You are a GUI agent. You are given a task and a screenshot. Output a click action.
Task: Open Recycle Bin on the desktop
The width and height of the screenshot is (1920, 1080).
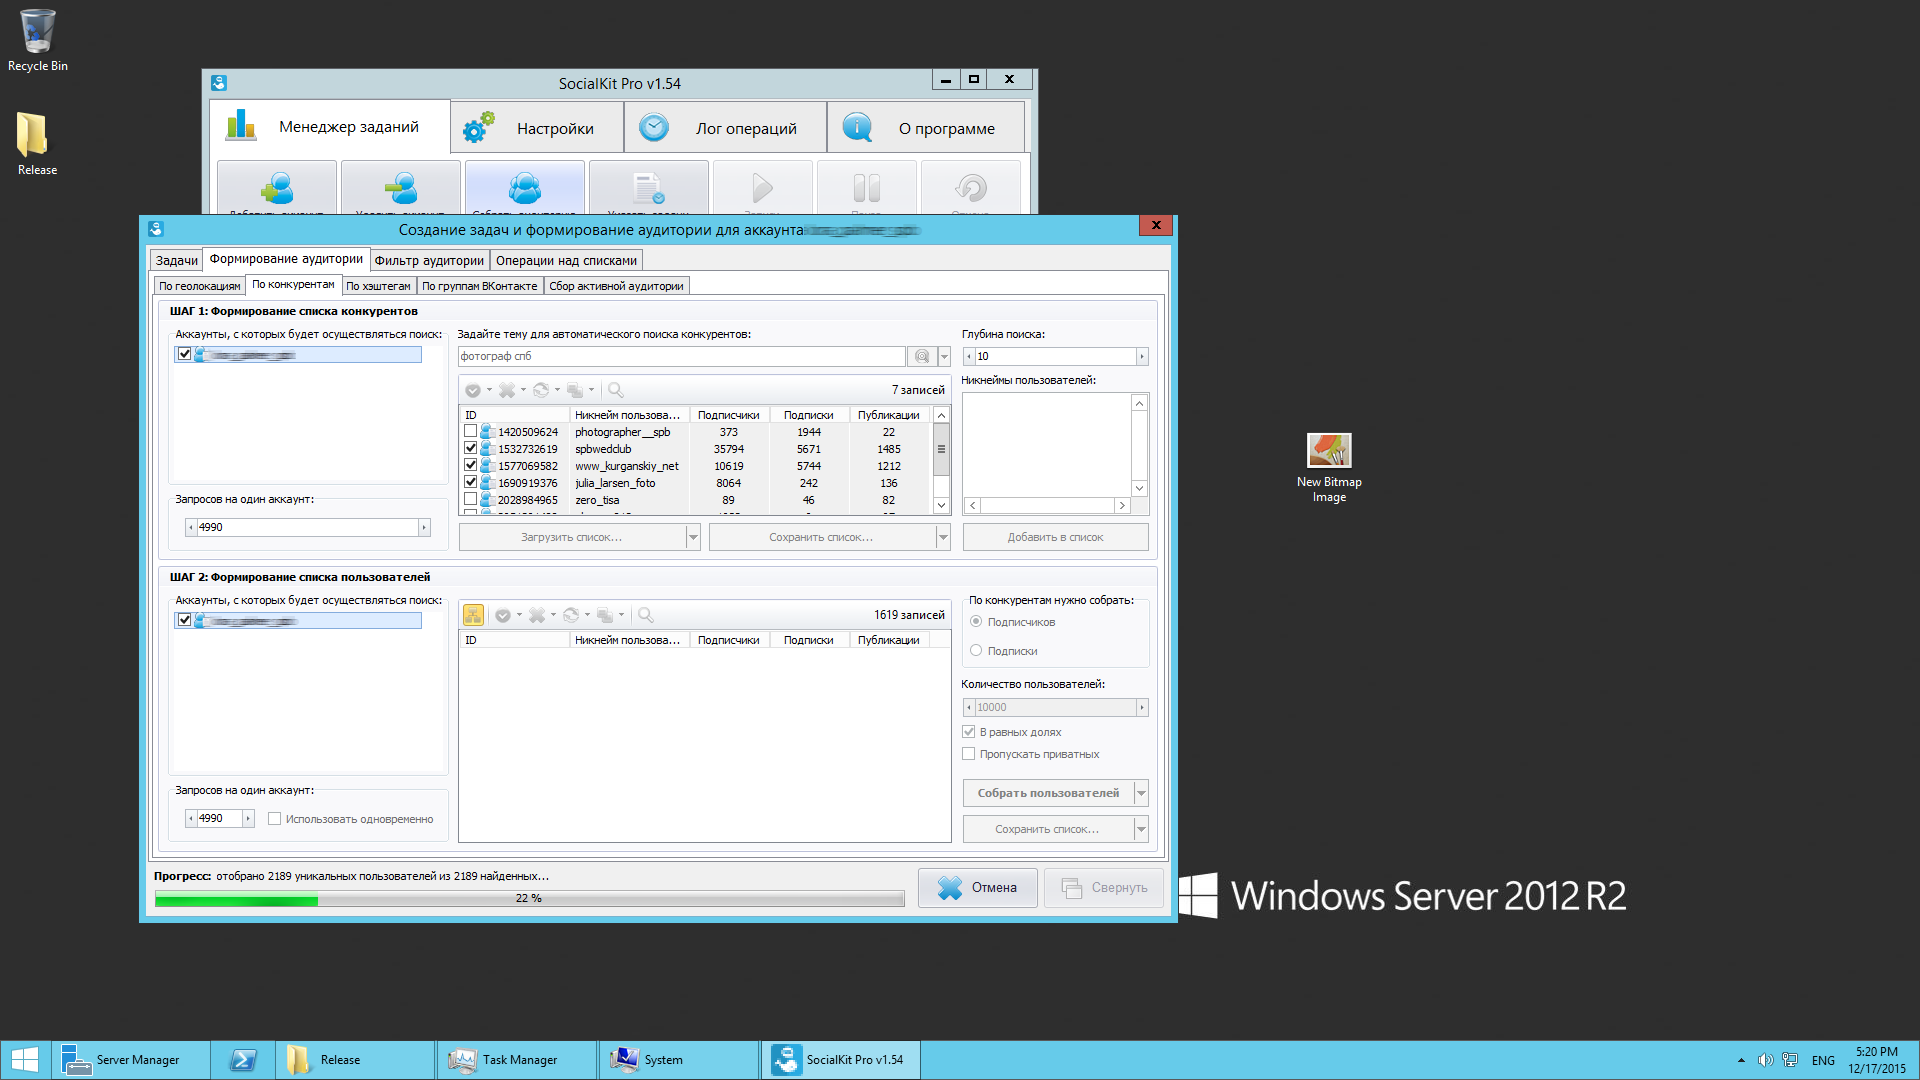click(38, 41)
